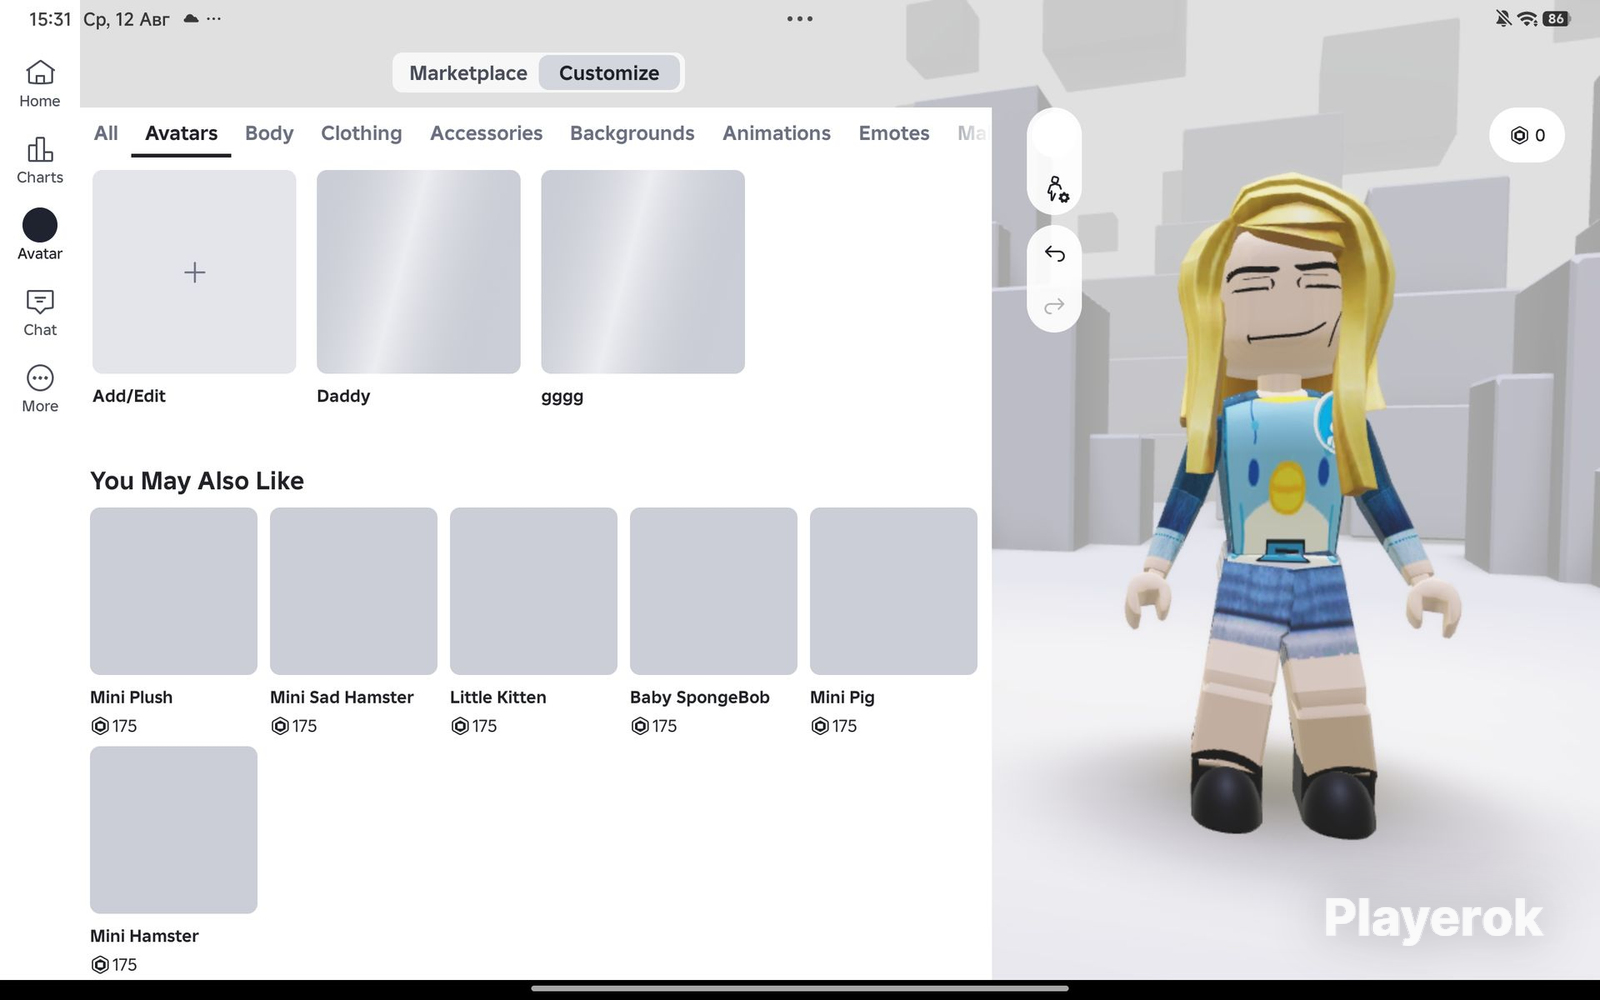Open the Animations tab

coord(777,133)
